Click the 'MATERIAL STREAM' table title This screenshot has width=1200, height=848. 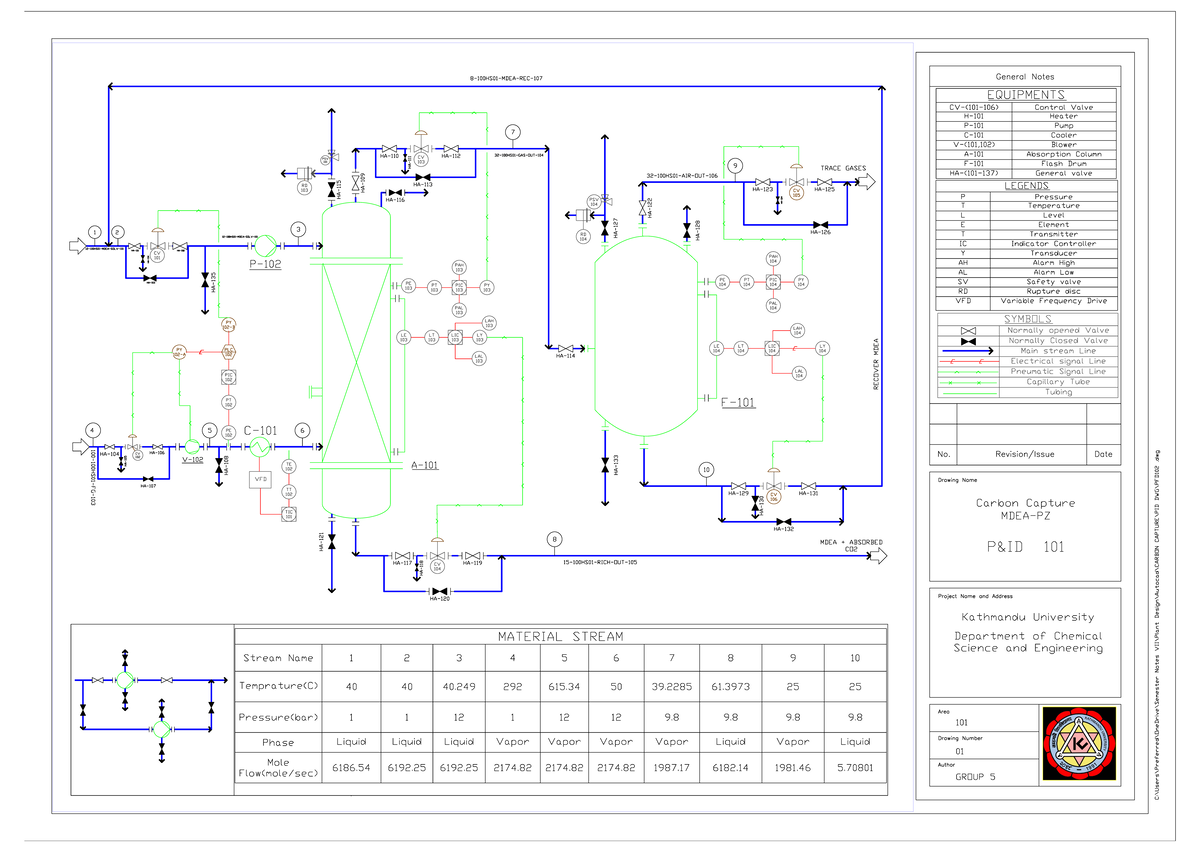pos(560,636)
